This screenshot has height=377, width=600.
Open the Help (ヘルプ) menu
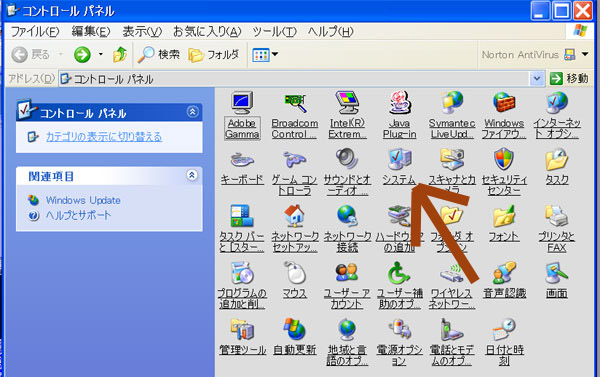coord(331,31)
